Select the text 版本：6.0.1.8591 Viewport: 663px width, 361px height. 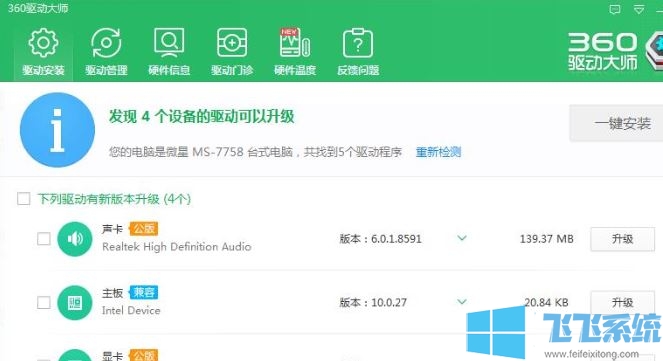point(381,239)
